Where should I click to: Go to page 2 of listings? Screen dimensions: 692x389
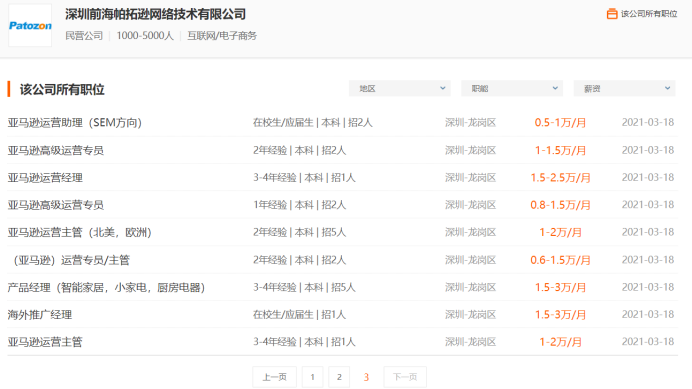pos(339,377)
